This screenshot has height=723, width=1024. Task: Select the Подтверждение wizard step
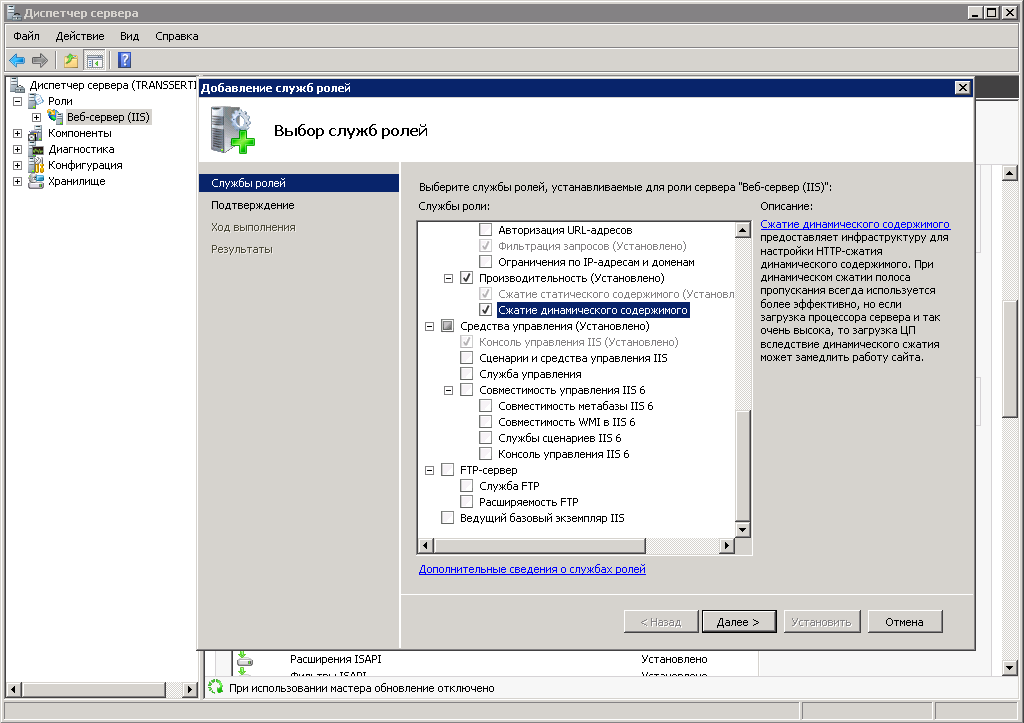coord(252,205)
